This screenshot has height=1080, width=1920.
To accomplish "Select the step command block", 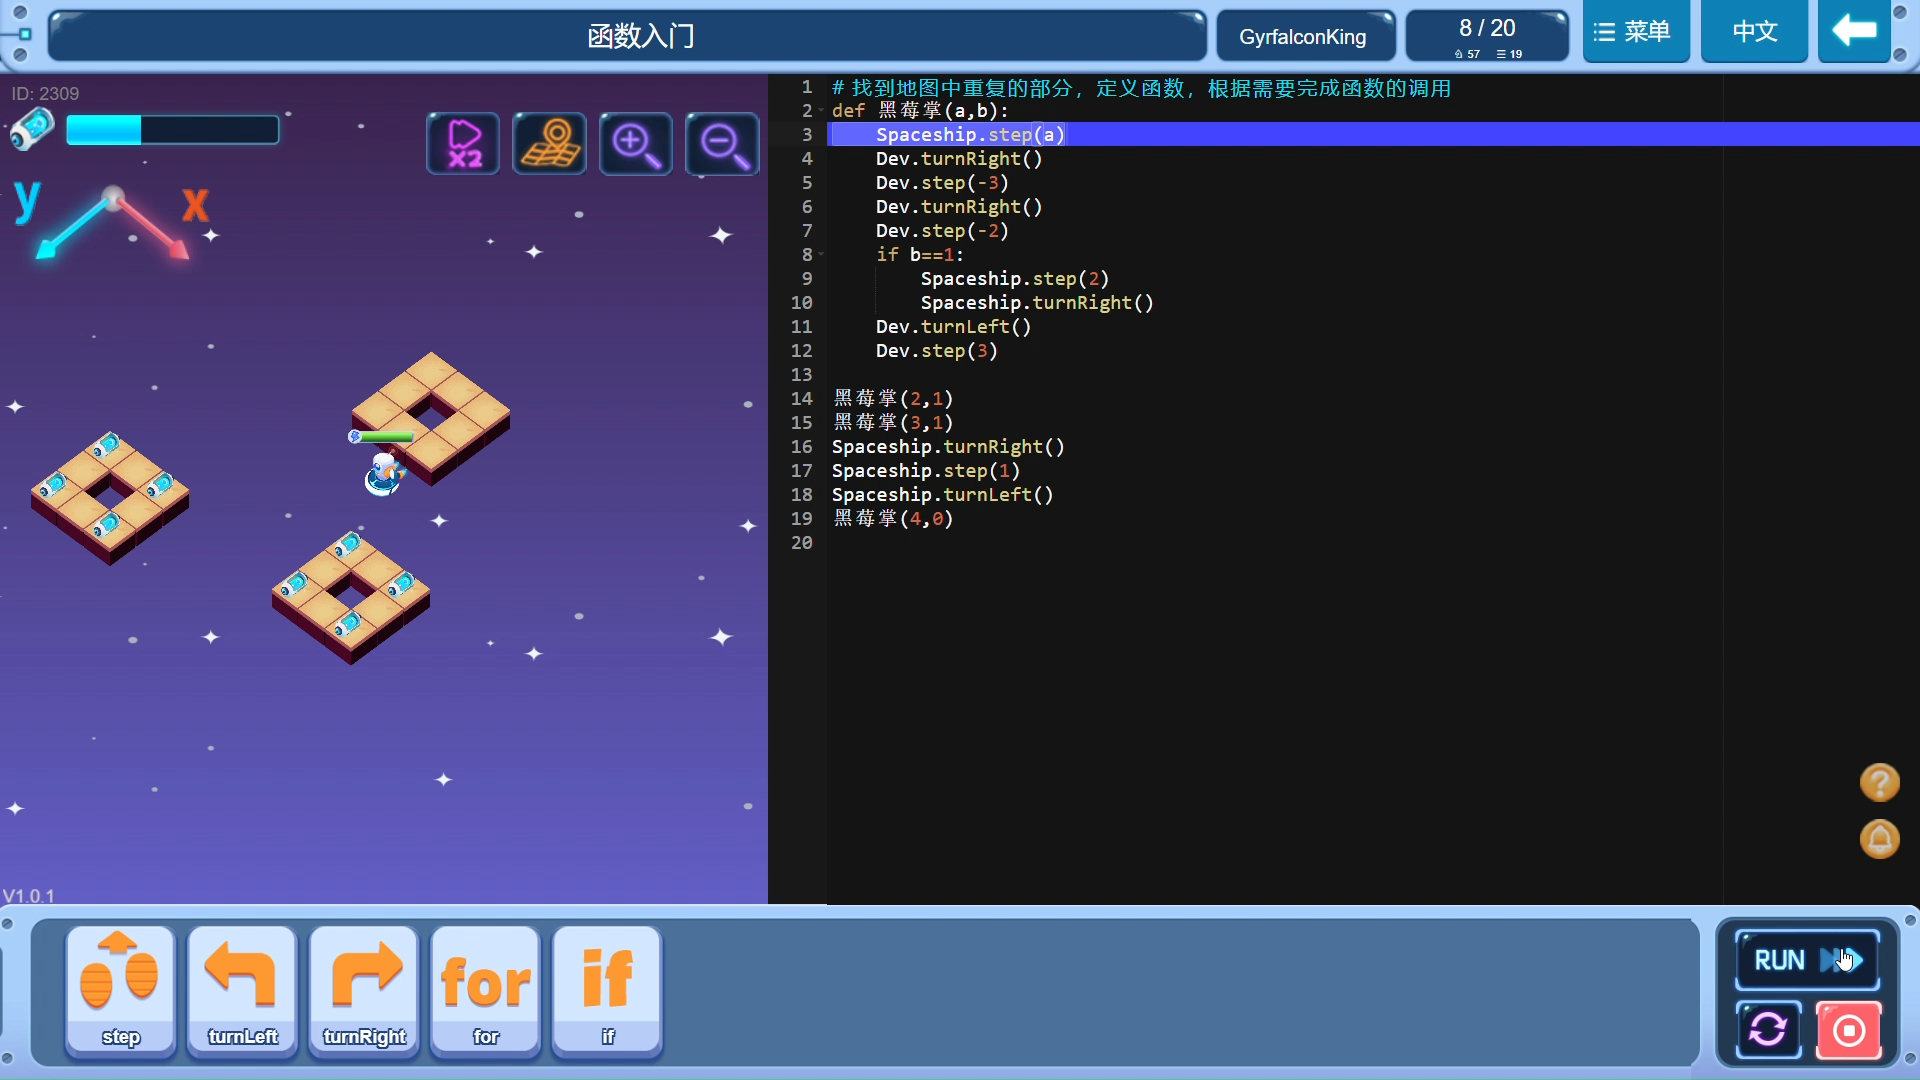I will tap(119, 990).
